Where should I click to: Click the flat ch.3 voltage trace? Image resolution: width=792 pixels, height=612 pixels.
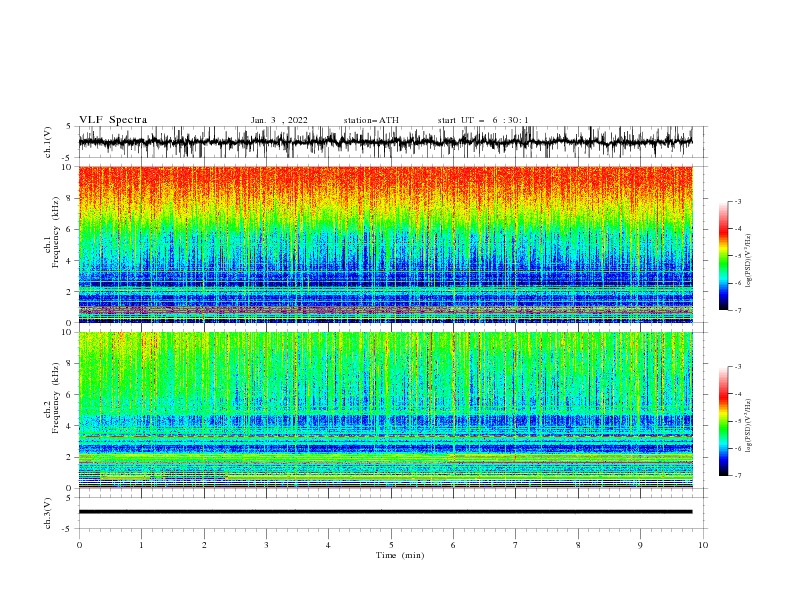385,512
